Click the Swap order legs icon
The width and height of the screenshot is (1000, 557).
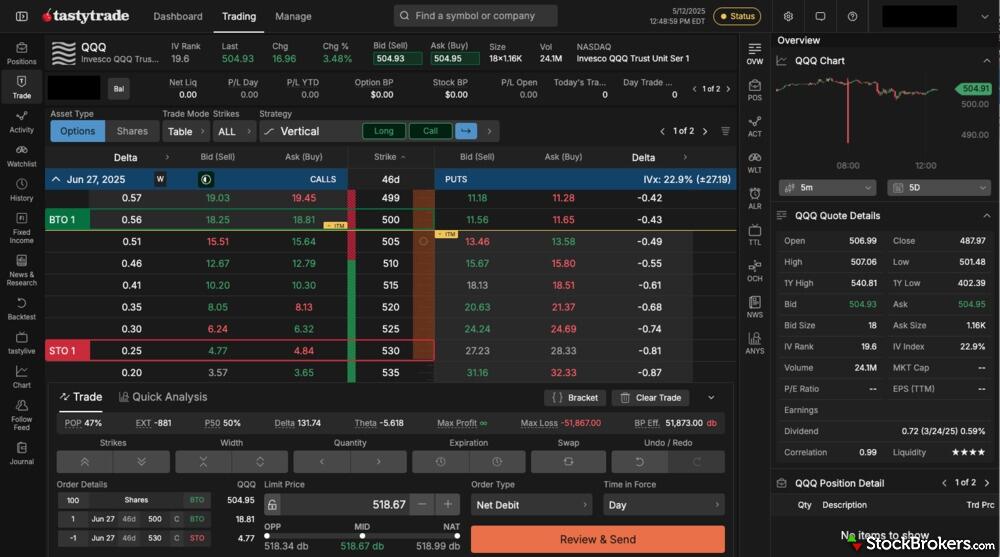coord(568,462)
